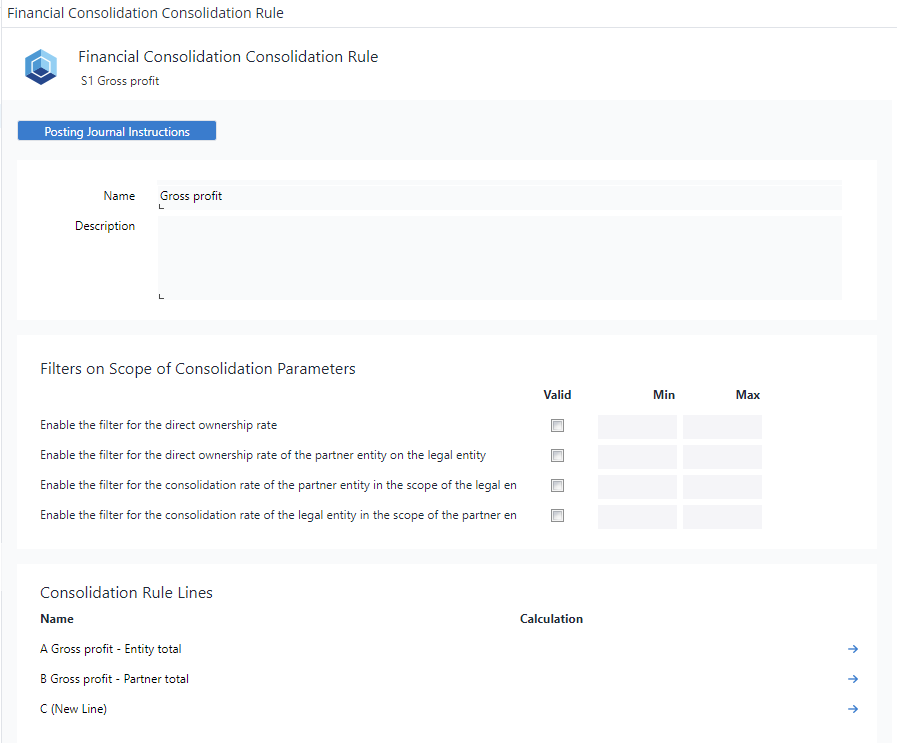
Task: Click the Max field for direct ownership rate
Action: (x=722, y=425)
